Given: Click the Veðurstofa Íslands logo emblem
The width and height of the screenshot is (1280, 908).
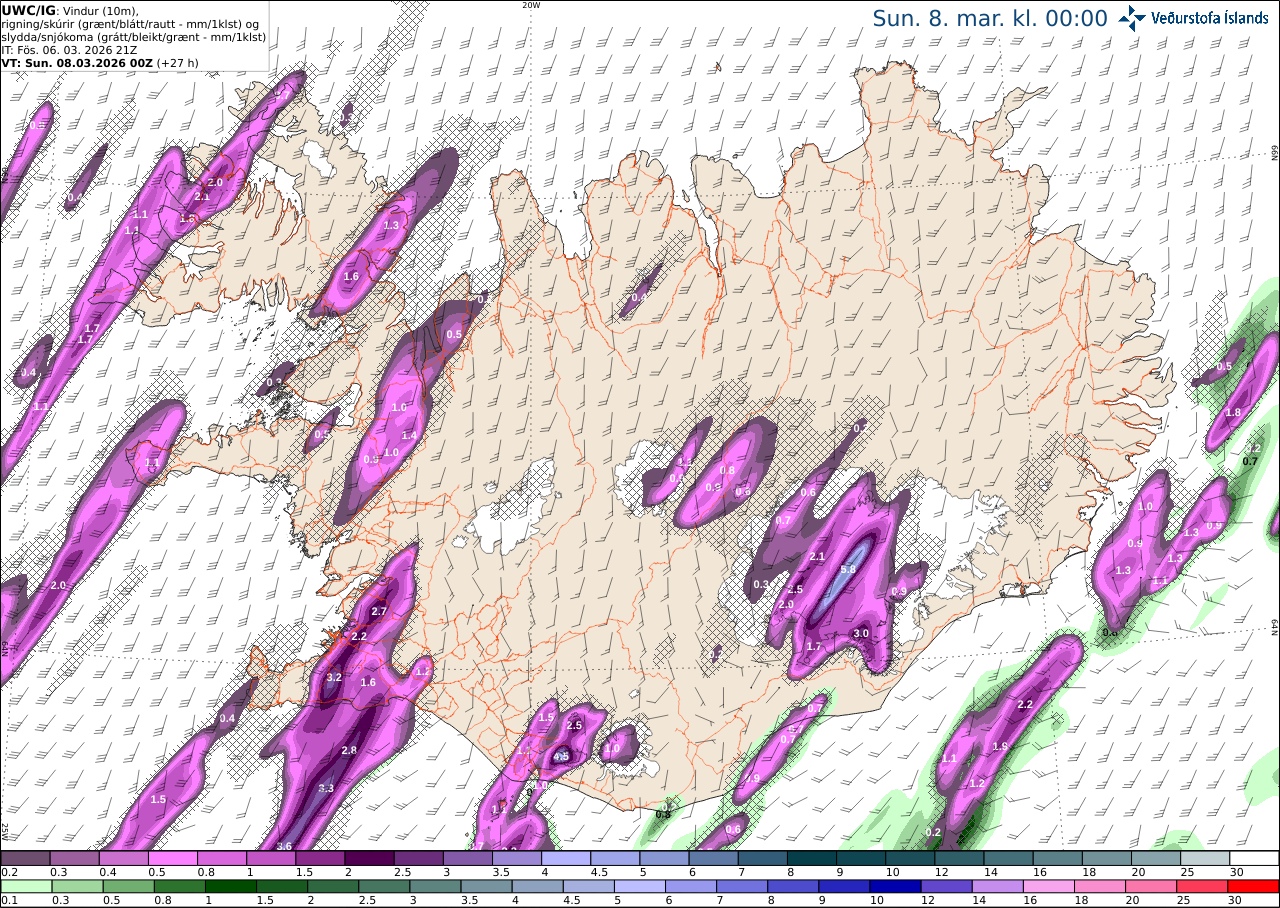Looking at the screenshot, I should click(1132, 18).
